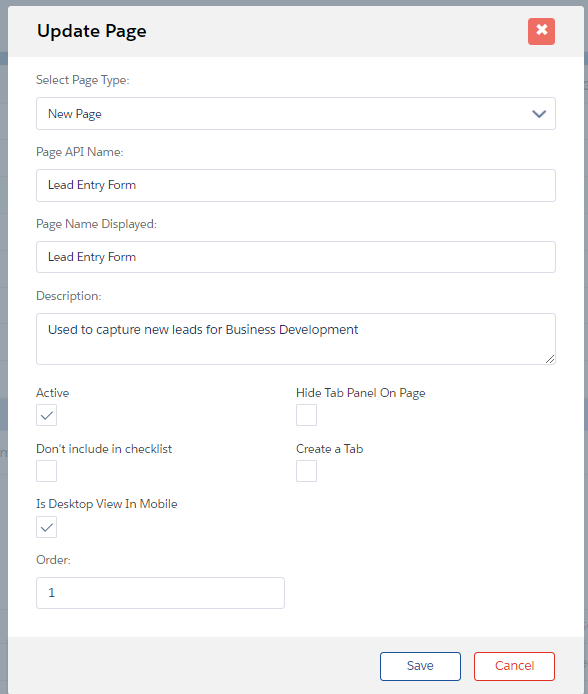Click the Update Page dialog title

(x=92, y=31)
